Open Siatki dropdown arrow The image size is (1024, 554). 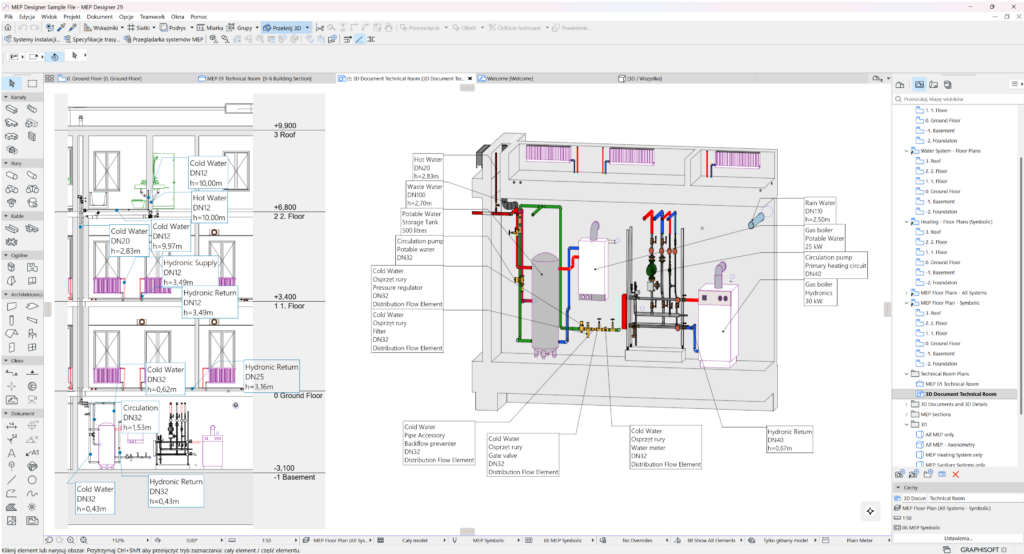coord(154,28)
